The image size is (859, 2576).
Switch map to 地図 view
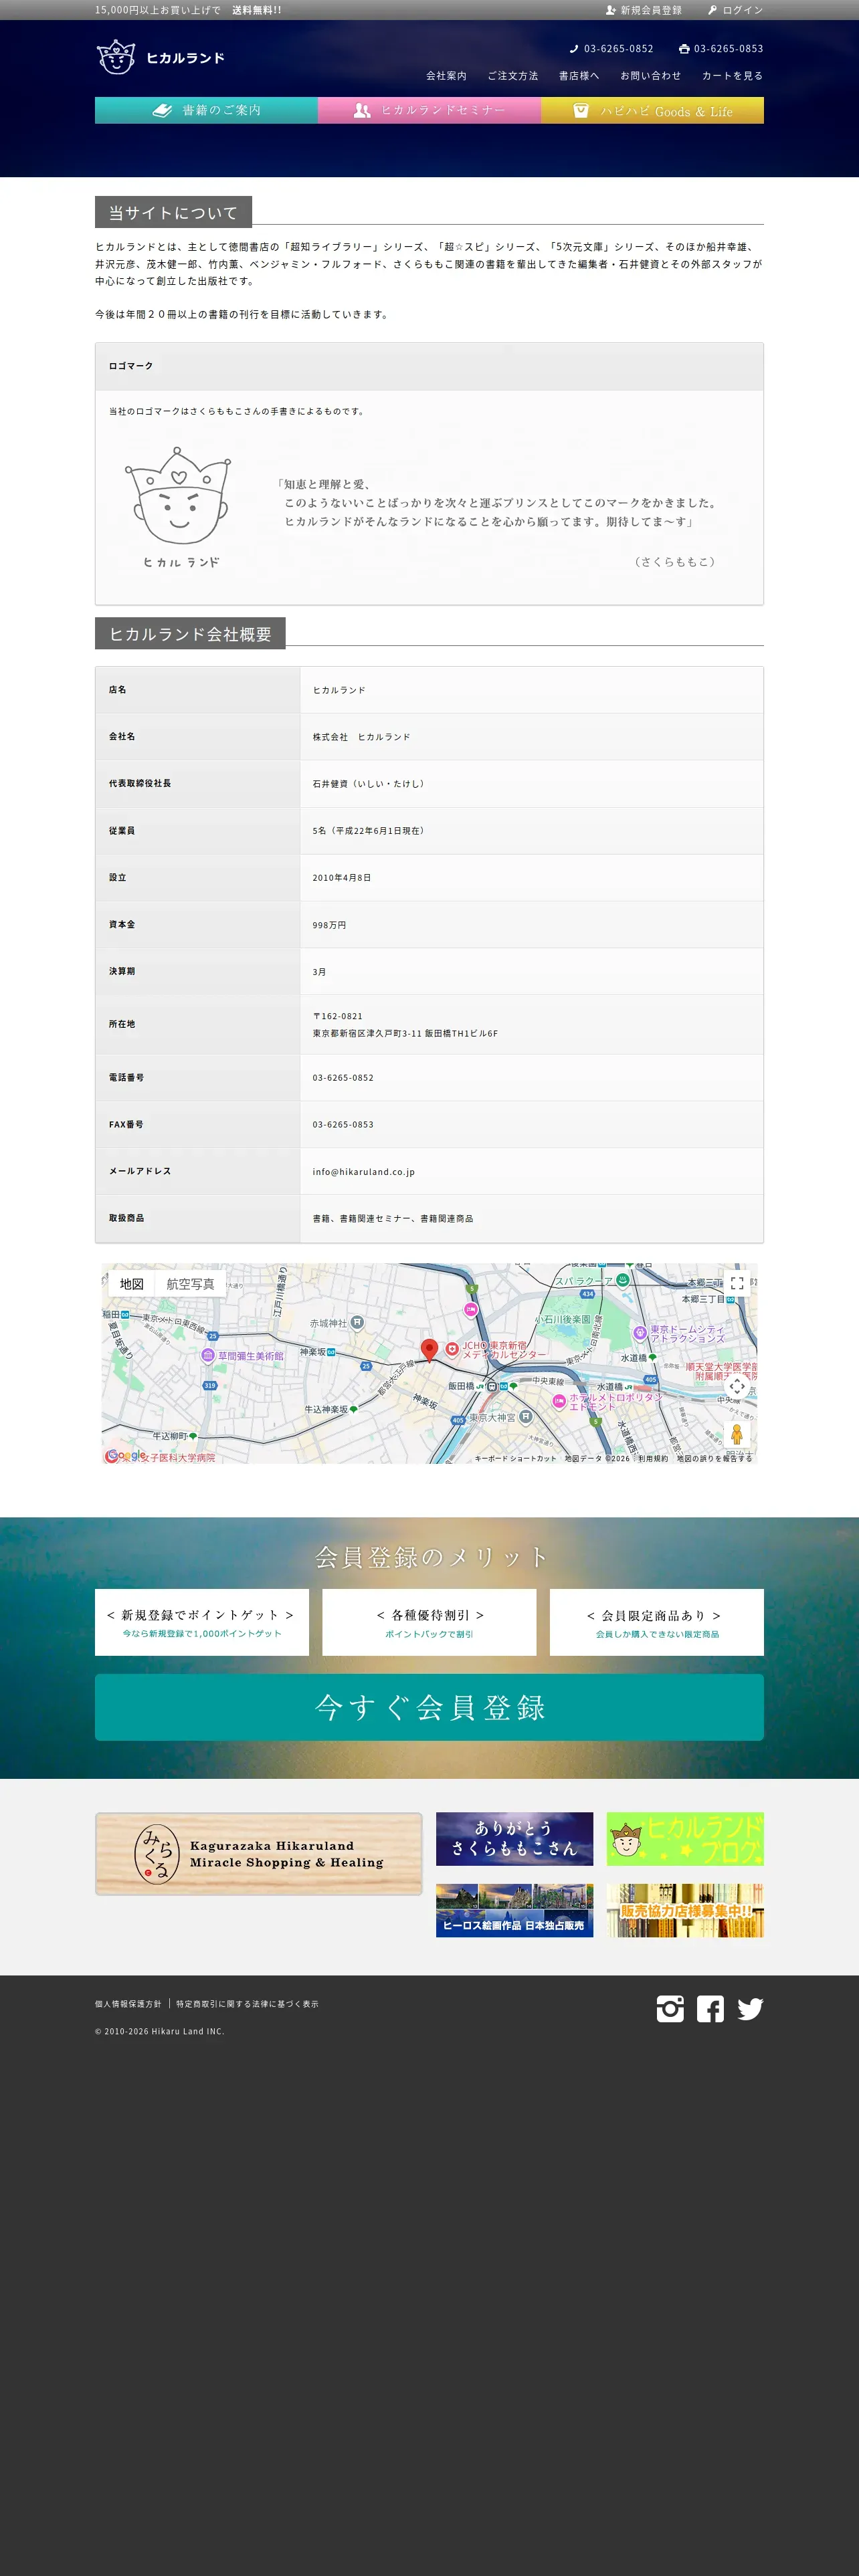(x=132, y=1284)
